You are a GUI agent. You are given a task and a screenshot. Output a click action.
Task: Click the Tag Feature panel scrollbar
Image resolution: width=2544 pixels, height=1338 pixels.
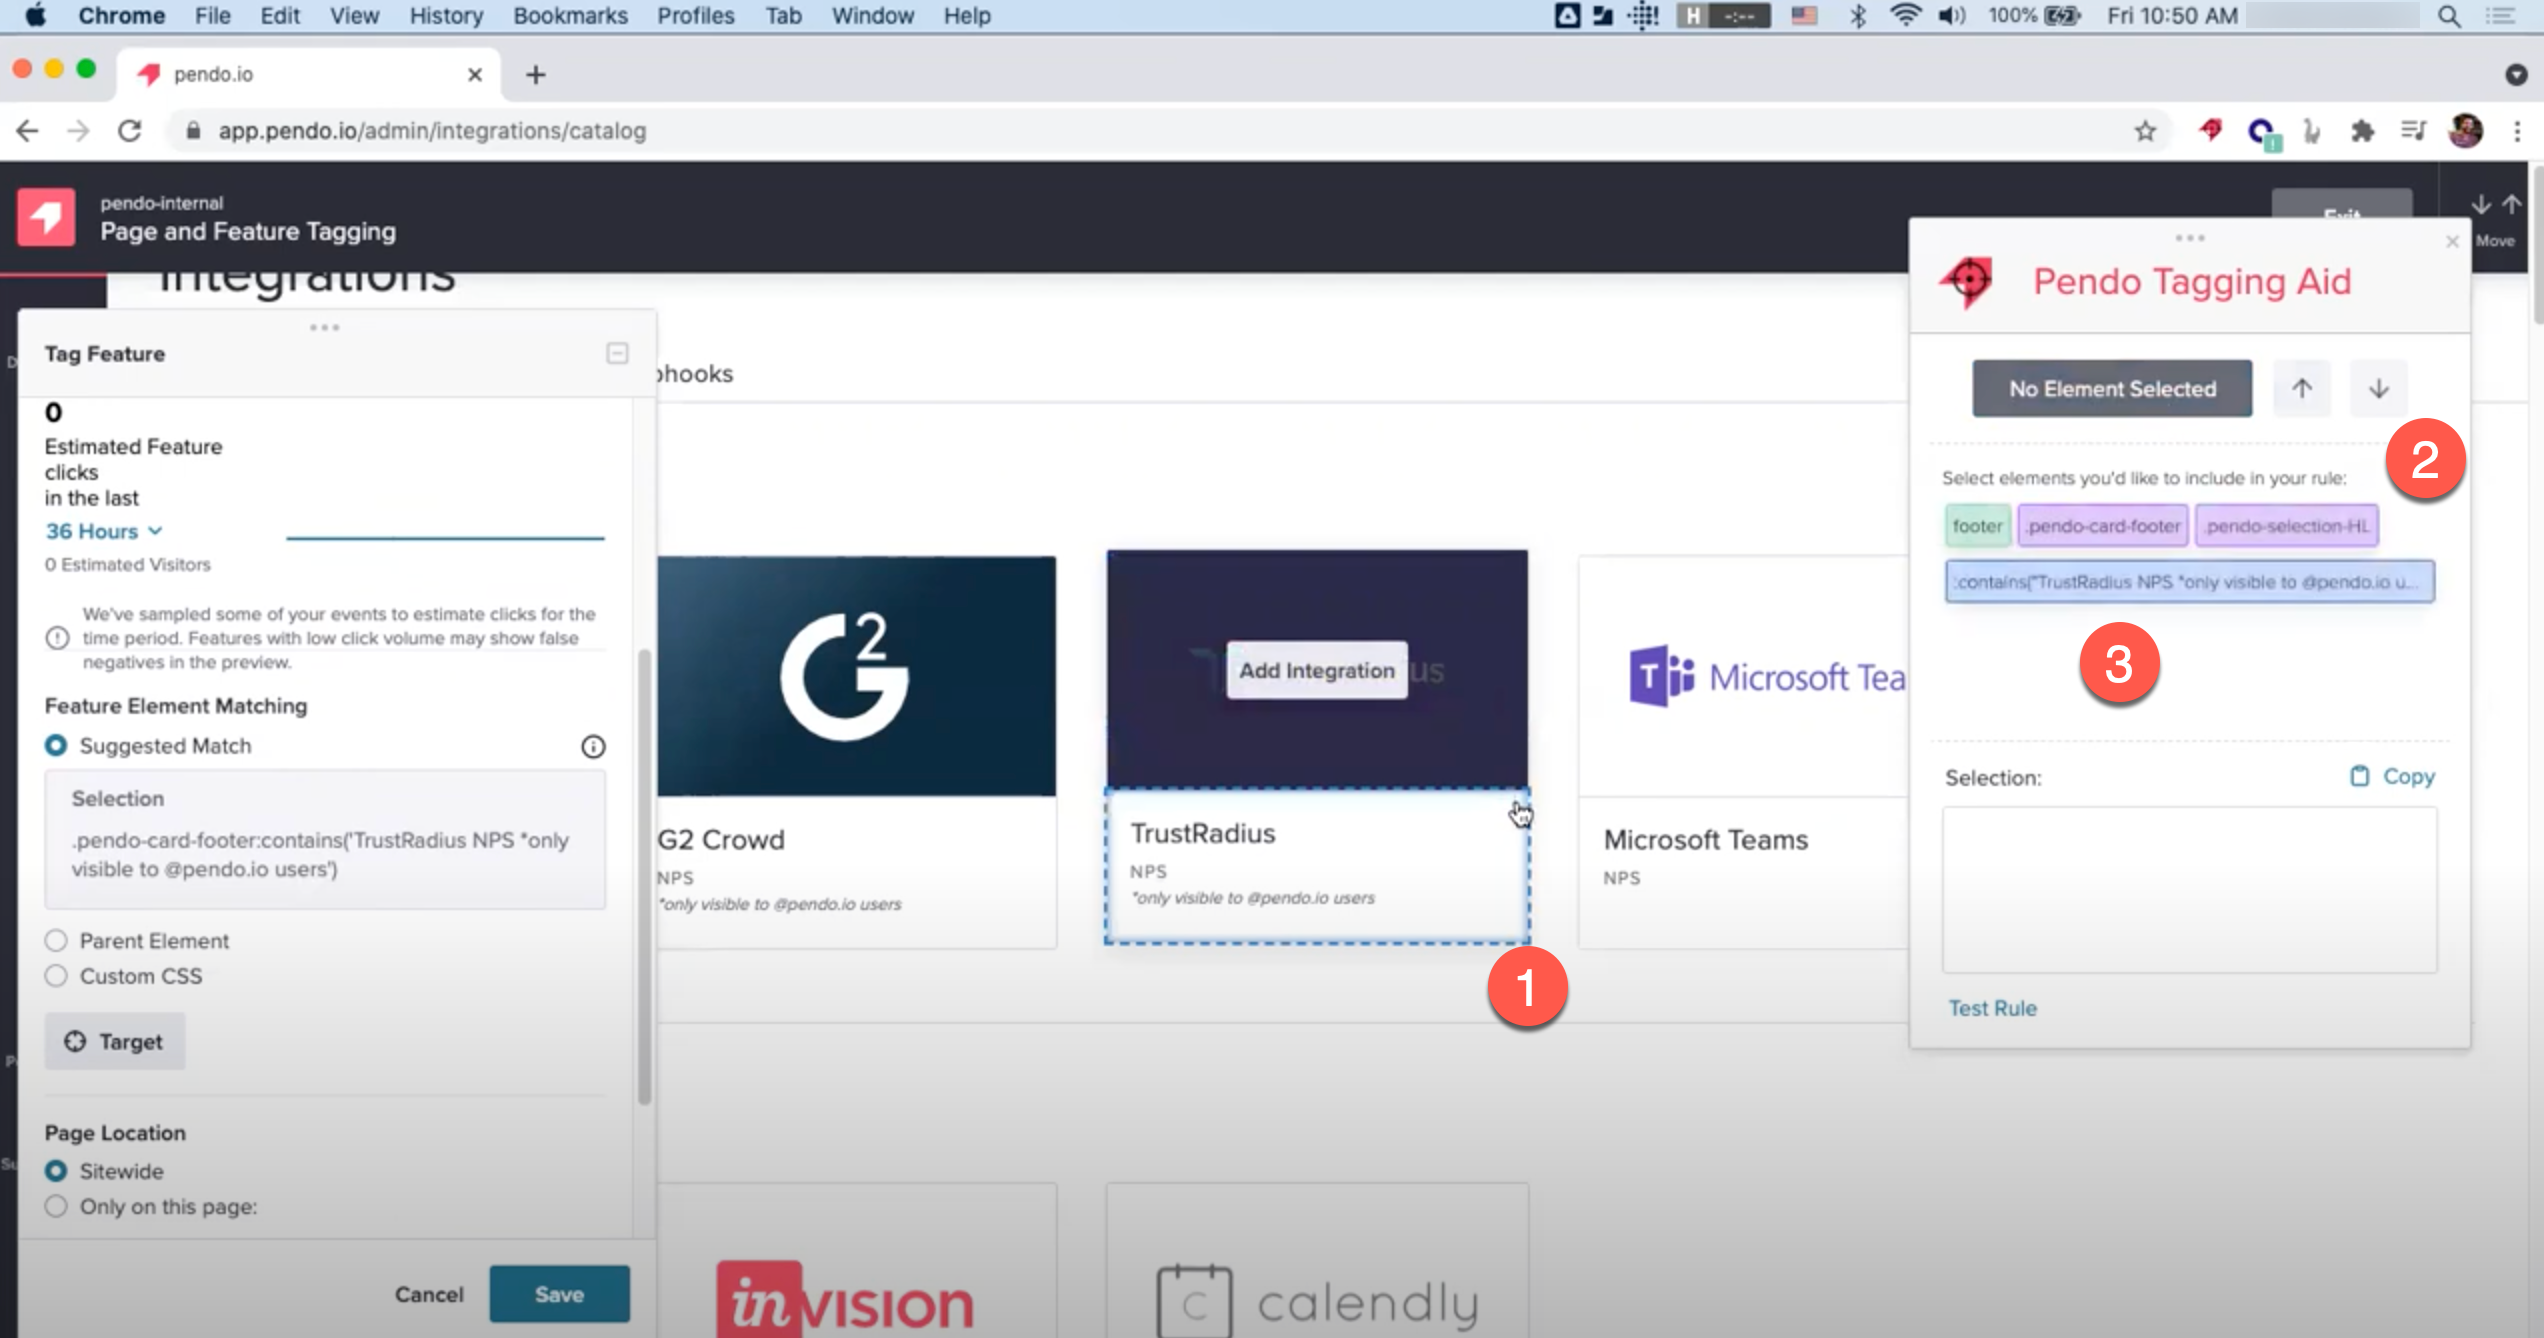coord(645,876)
